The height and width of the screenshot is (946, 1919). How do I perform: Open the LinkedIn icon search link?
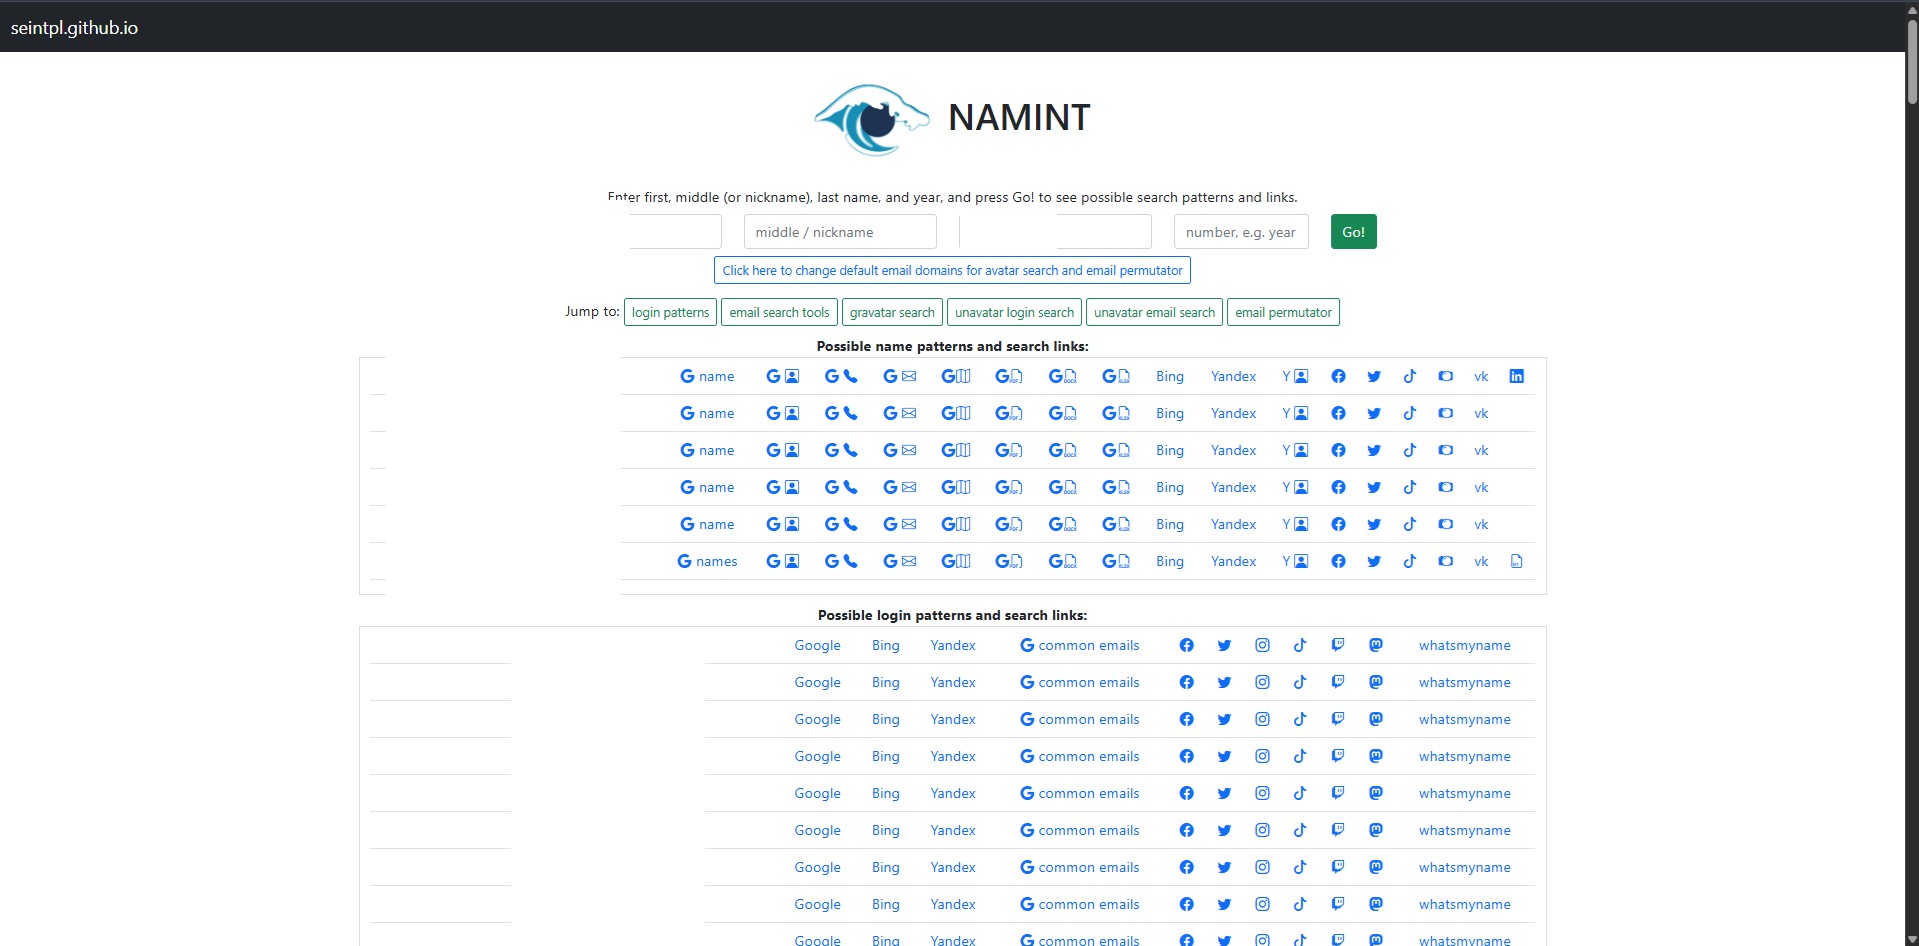point(1516,376)
